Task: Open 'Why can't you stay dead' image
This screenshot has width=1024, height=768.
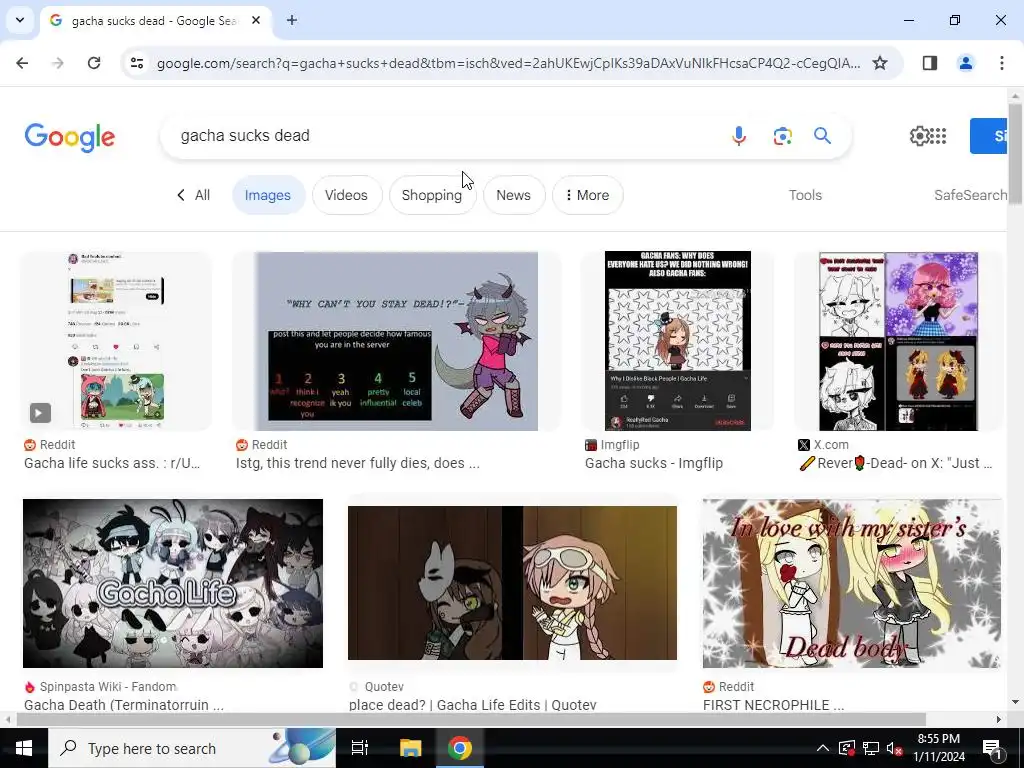Action: (x=396, y=341)
